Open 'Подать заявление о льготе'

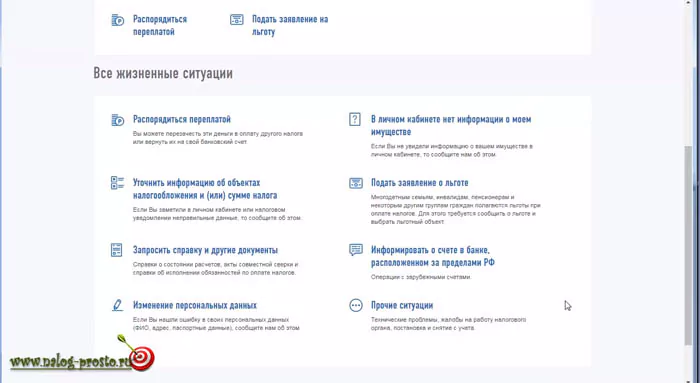[x=420, y=183]
